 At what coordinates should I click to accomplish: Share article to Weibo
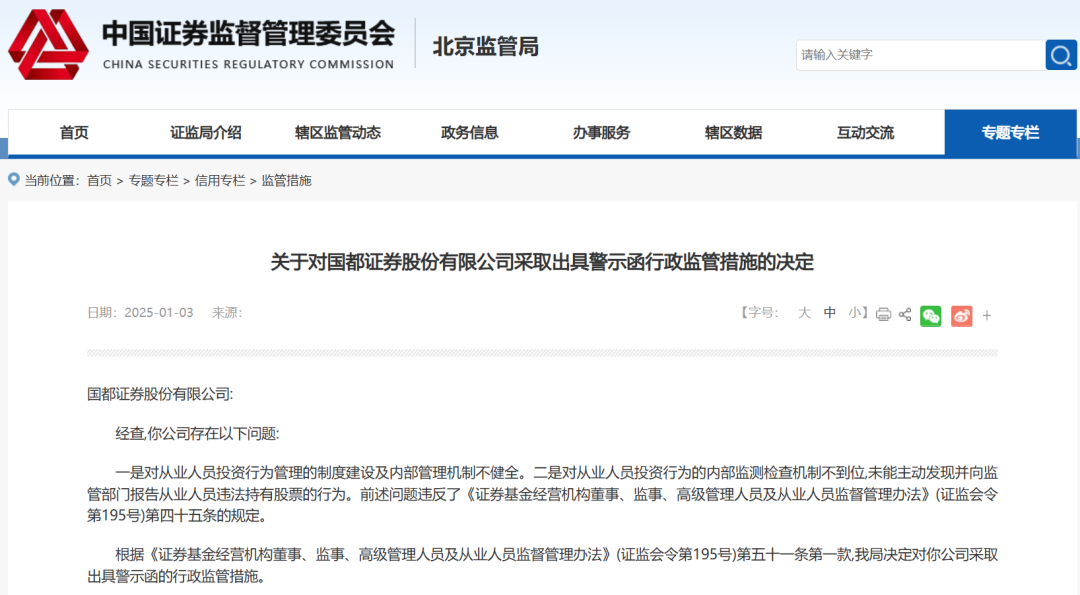pyautogui.click(x=961, y=315)
